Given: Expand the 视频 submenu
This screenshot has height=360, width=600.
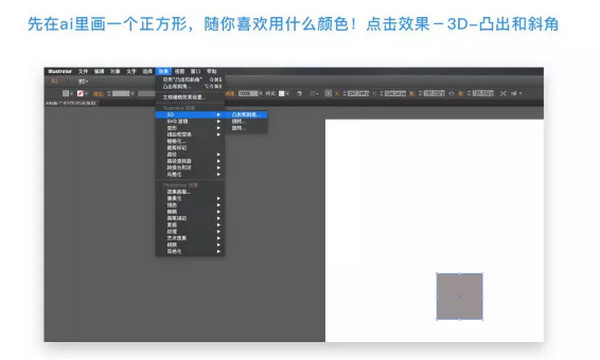Looking at the screenshot, I should (x=190, y=245).
